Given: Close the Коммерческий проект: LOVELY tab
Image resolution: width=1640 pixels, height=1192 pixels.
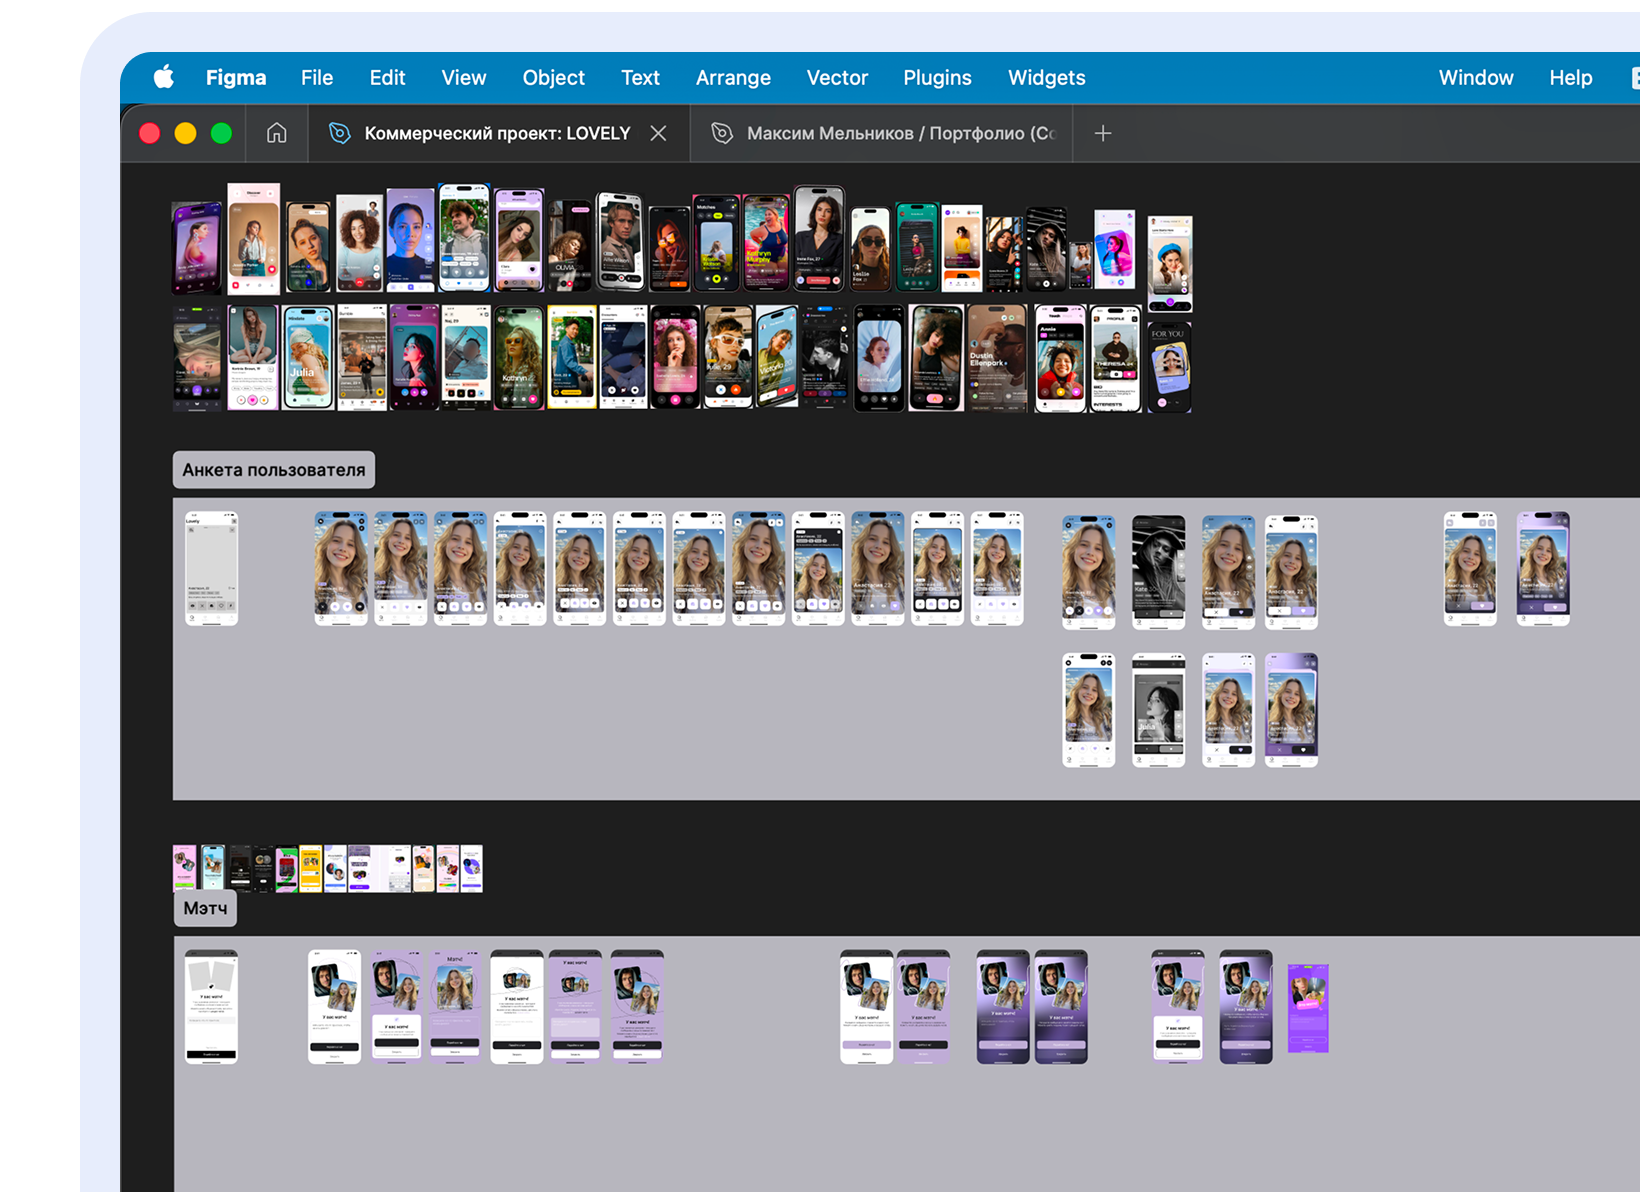Looking at the screenshot, I should tap(658, 133).
